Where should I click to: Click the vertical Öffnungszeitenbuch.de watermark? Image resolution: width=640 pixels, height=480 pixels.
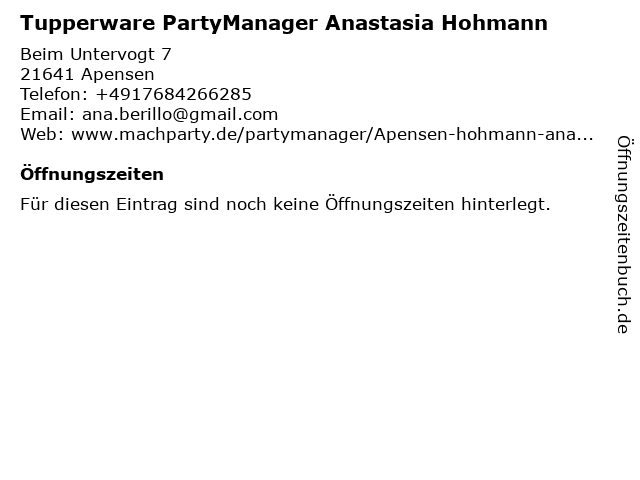(624, 235)
